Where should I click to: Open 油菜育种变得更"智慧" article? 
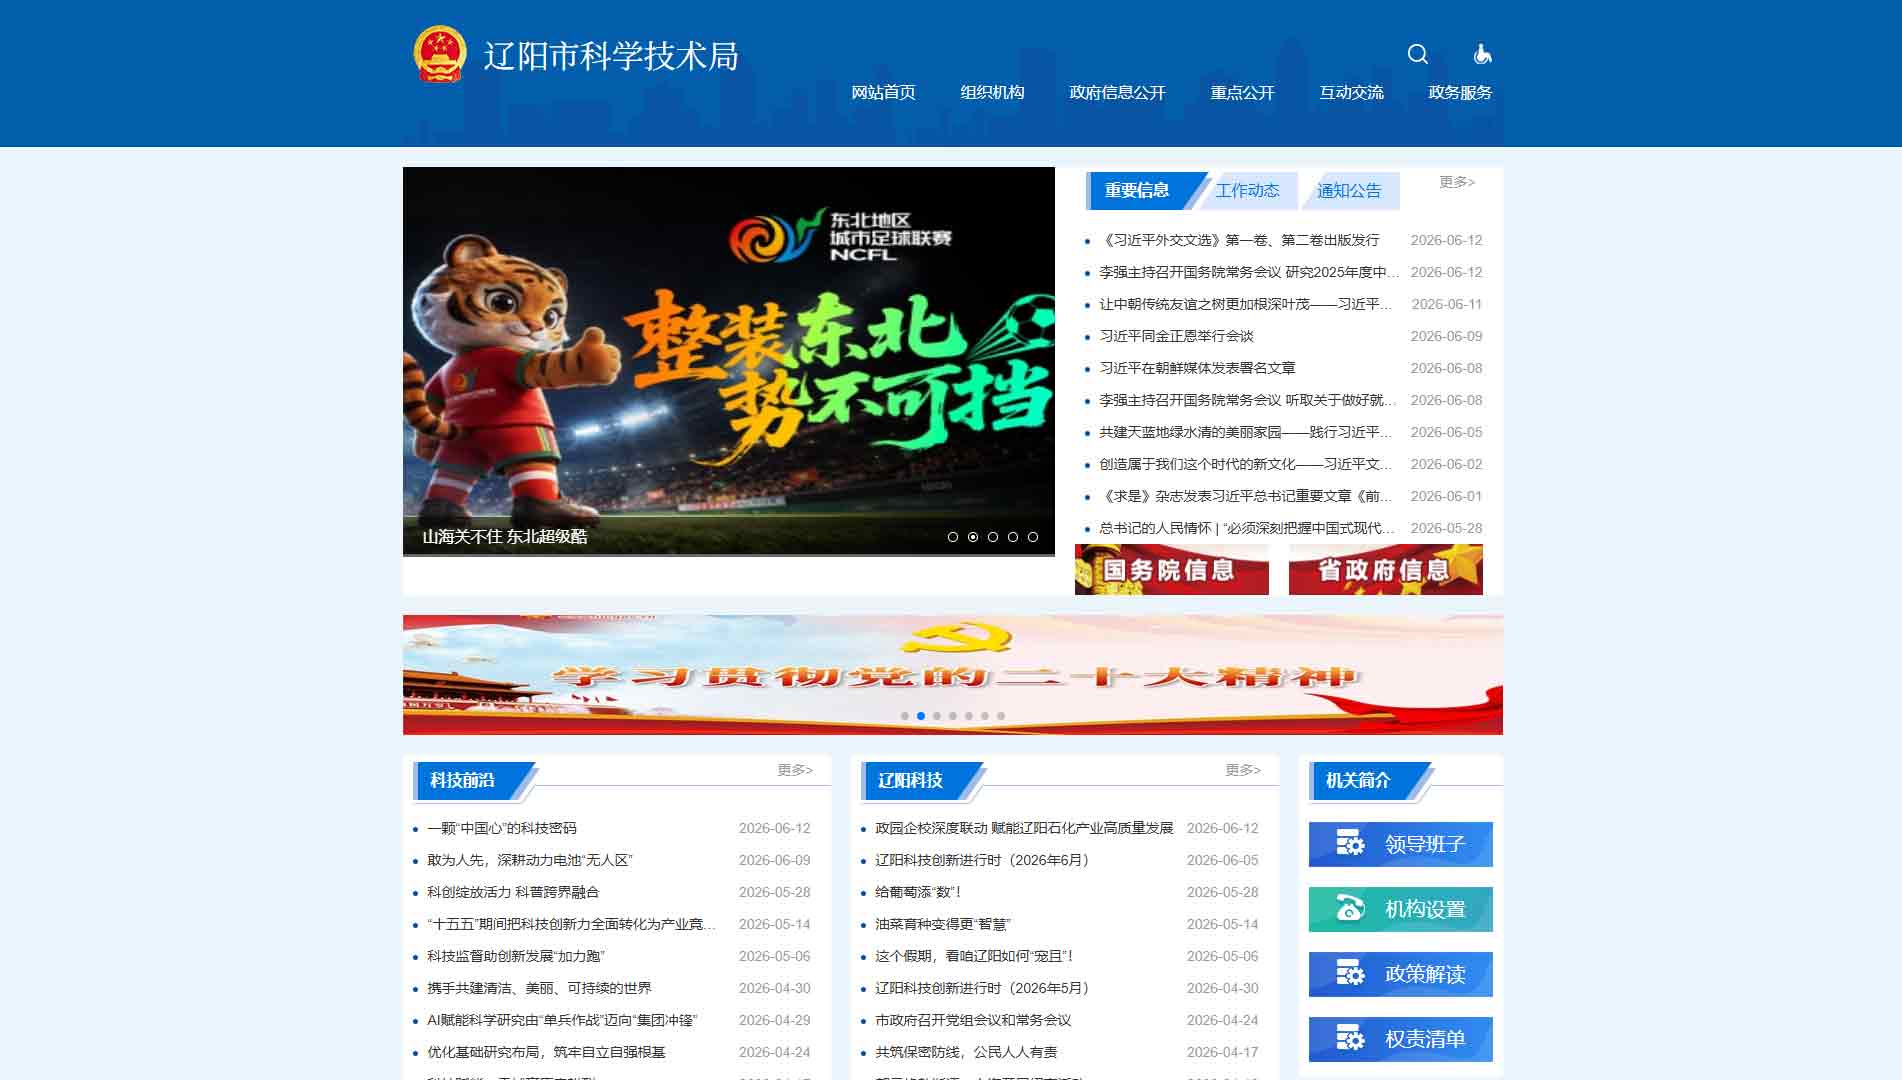click(943, 924)
